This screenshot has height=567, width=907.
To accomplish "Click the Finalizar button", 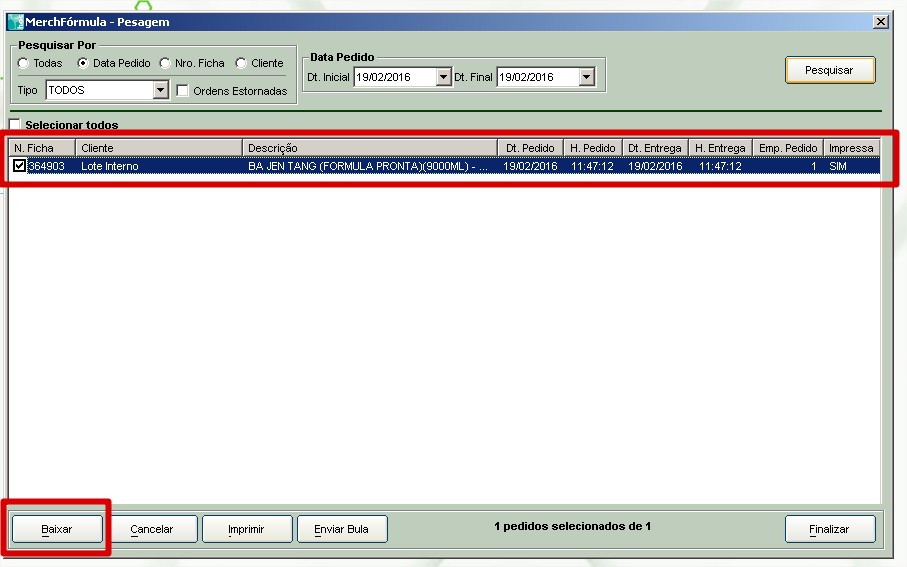I will click(829, 529).
